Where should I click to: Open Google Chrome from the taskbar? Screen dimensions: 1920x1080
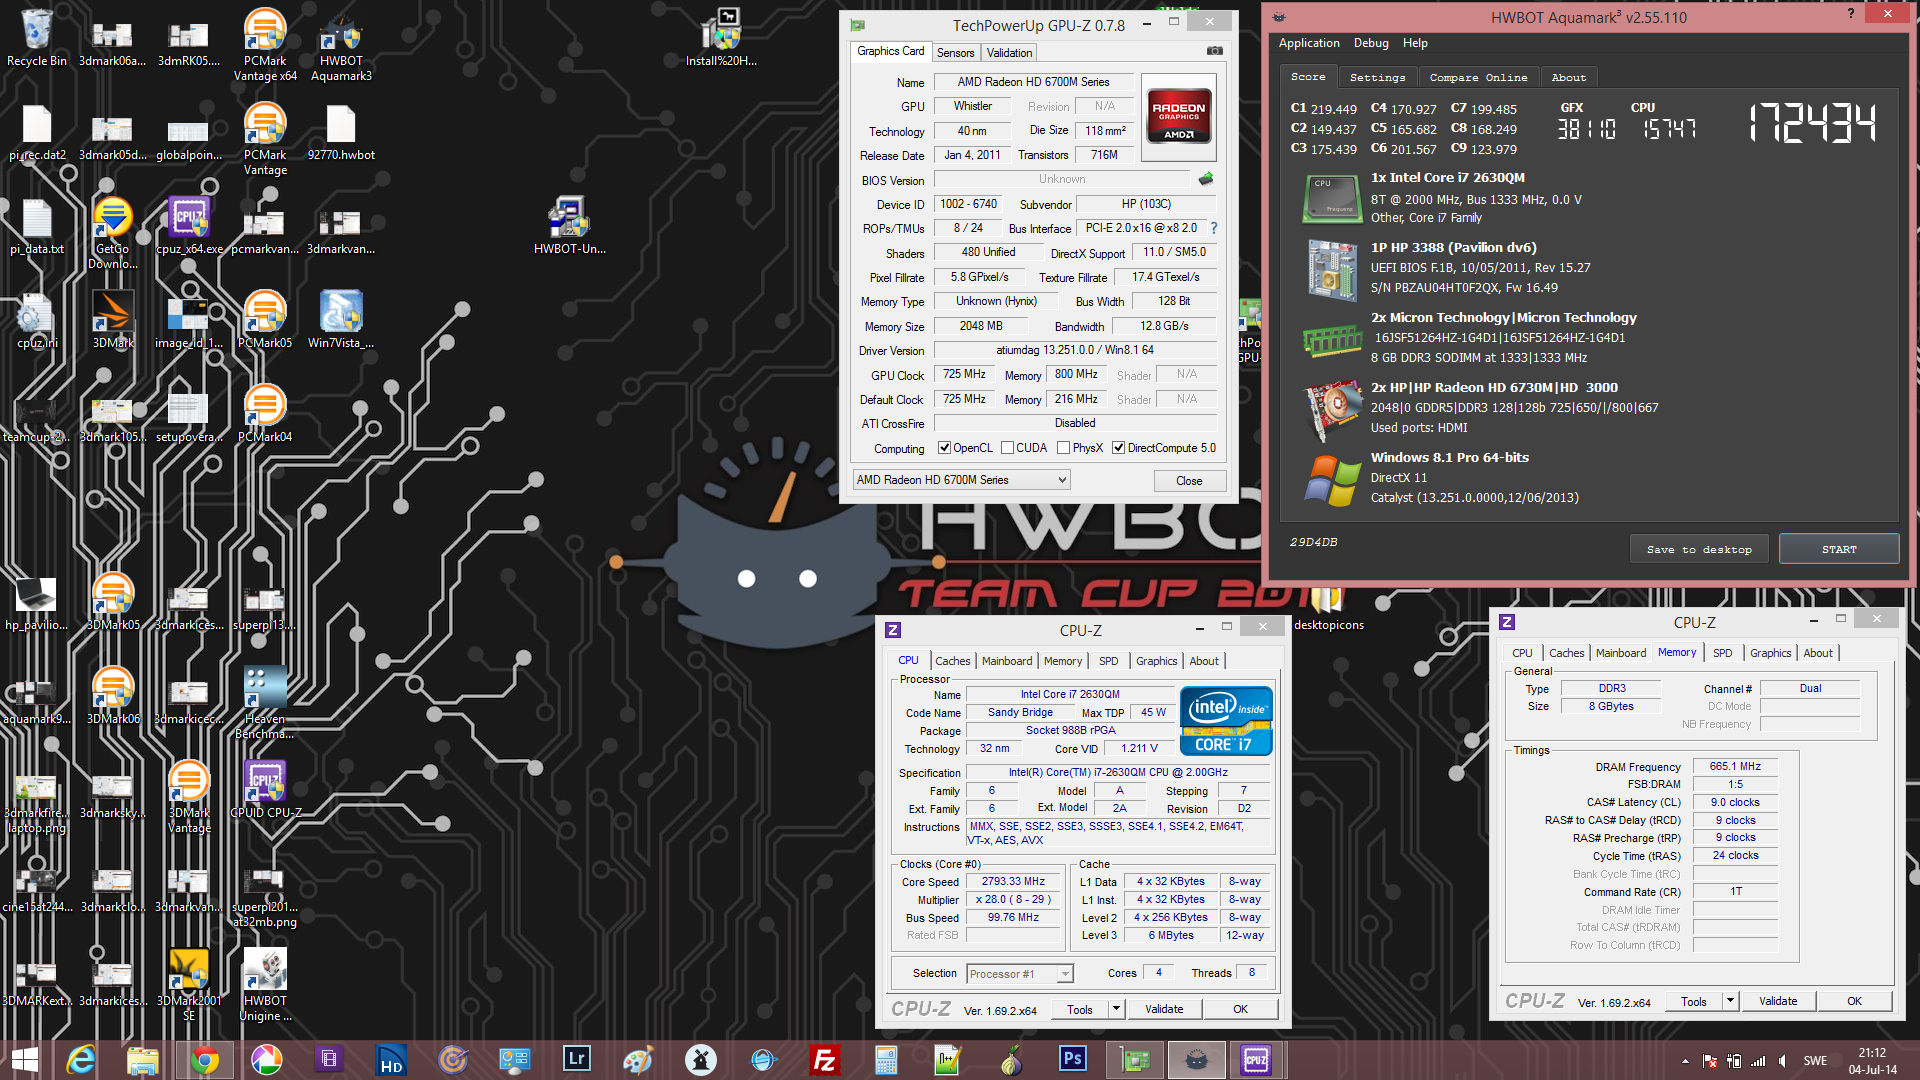pos(205,1060)
